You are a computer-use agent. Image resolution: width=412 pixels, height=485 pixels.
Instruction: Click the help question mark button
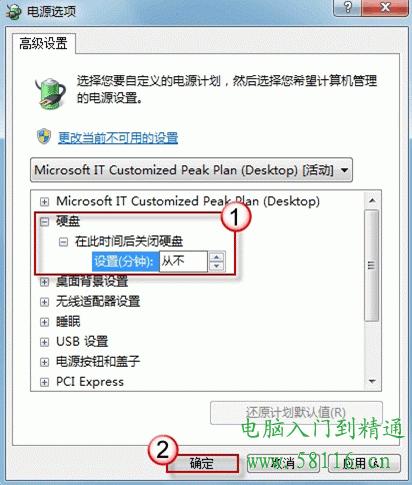coord(348,7)
